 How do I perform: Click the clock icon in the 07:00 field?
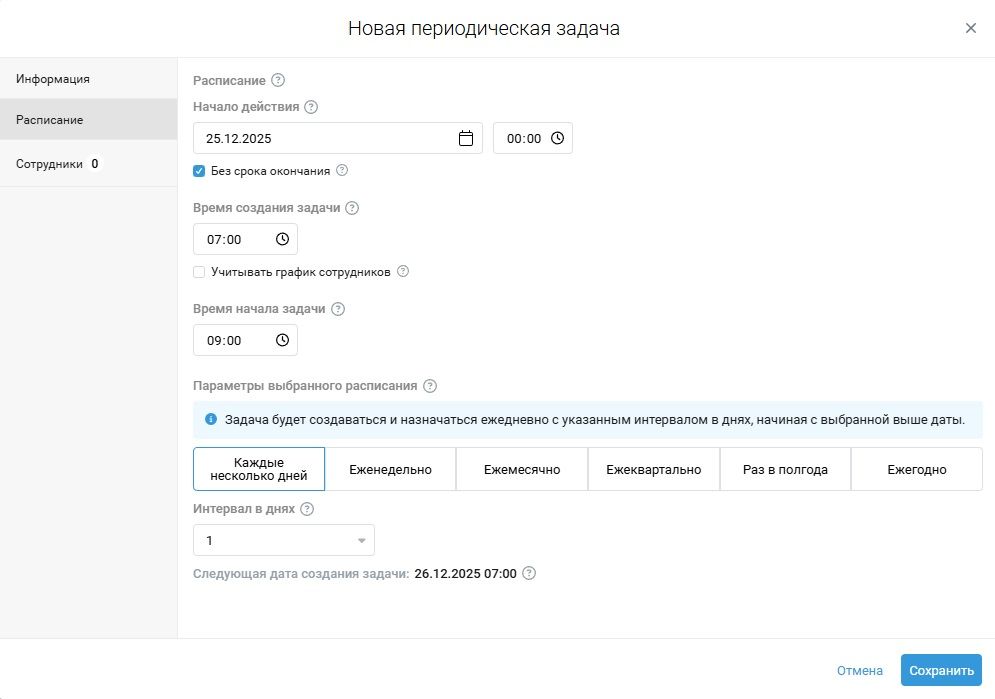pyautogui.click(x=282, y=240)
